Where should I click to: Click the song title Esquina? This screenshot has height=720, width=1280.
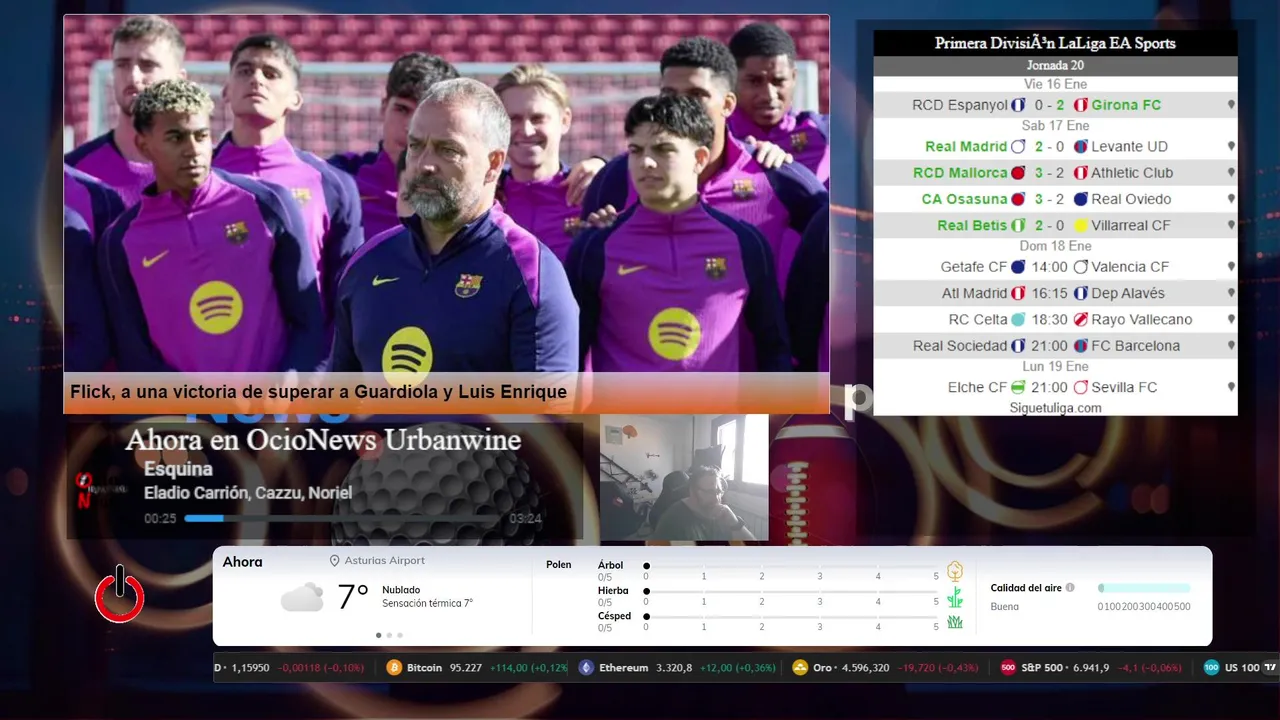tap(178, 469)
